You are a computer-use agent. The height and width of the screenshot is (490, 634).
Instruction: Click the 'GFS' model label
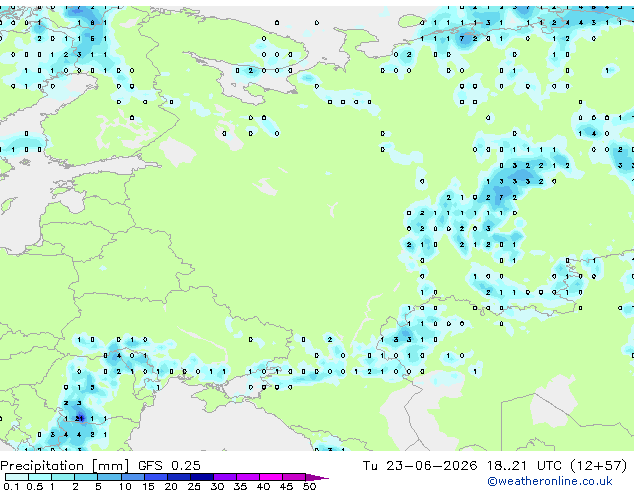pos(150,466)
